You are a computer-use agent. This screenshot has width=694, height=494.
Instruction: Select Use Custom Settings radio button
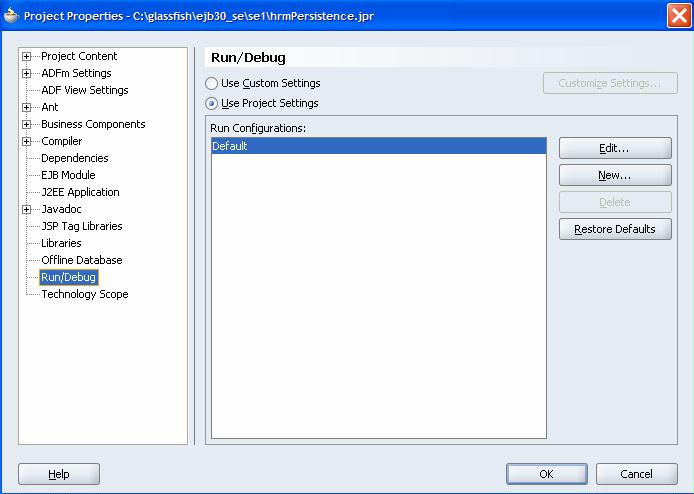click(212, 84)
